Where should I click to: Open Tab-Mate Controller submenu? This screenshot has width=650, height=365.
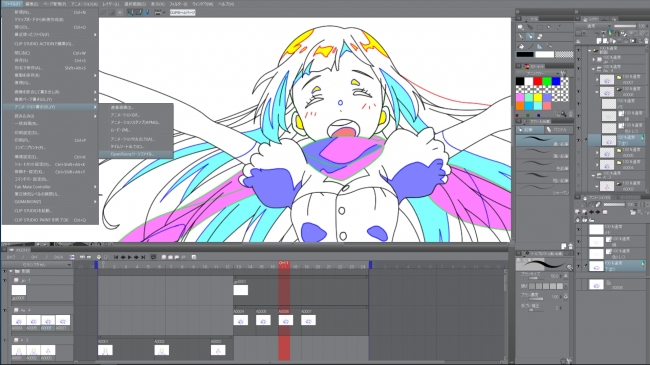coord(50,187)
